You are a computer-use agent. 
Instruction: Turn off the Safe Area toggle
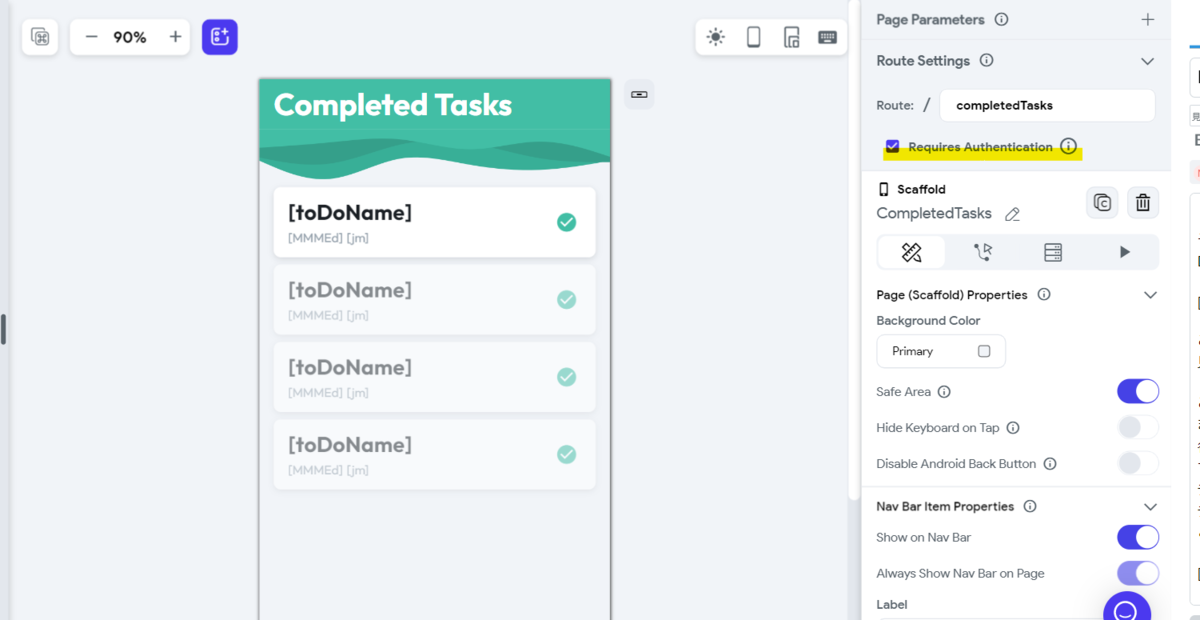tap(1138, 391)
